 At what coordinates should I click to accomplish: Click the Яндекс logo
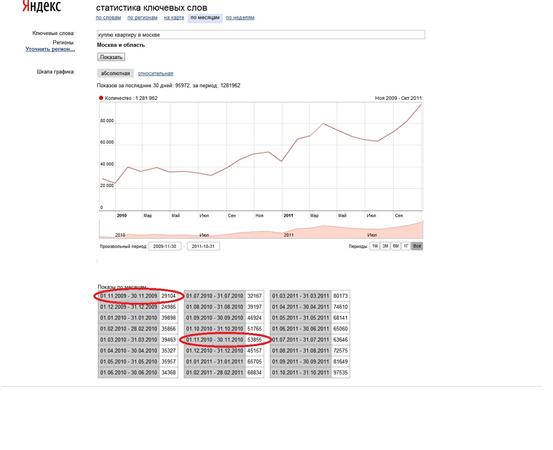[41, 6]
